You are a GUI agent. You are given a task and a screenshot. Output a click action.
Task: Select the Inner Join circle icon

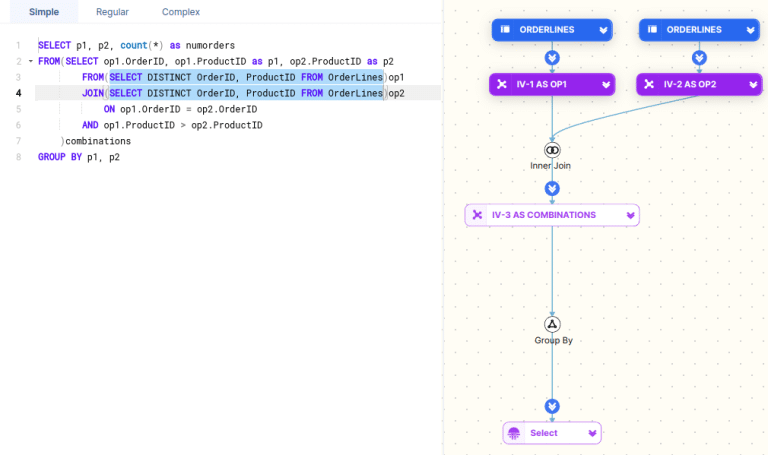point(552,150)
